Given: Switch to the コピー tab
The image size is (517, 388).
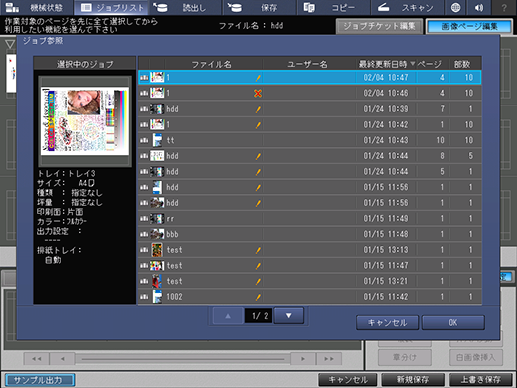Looking at the screenshot, I should click(x=333, y=7).
